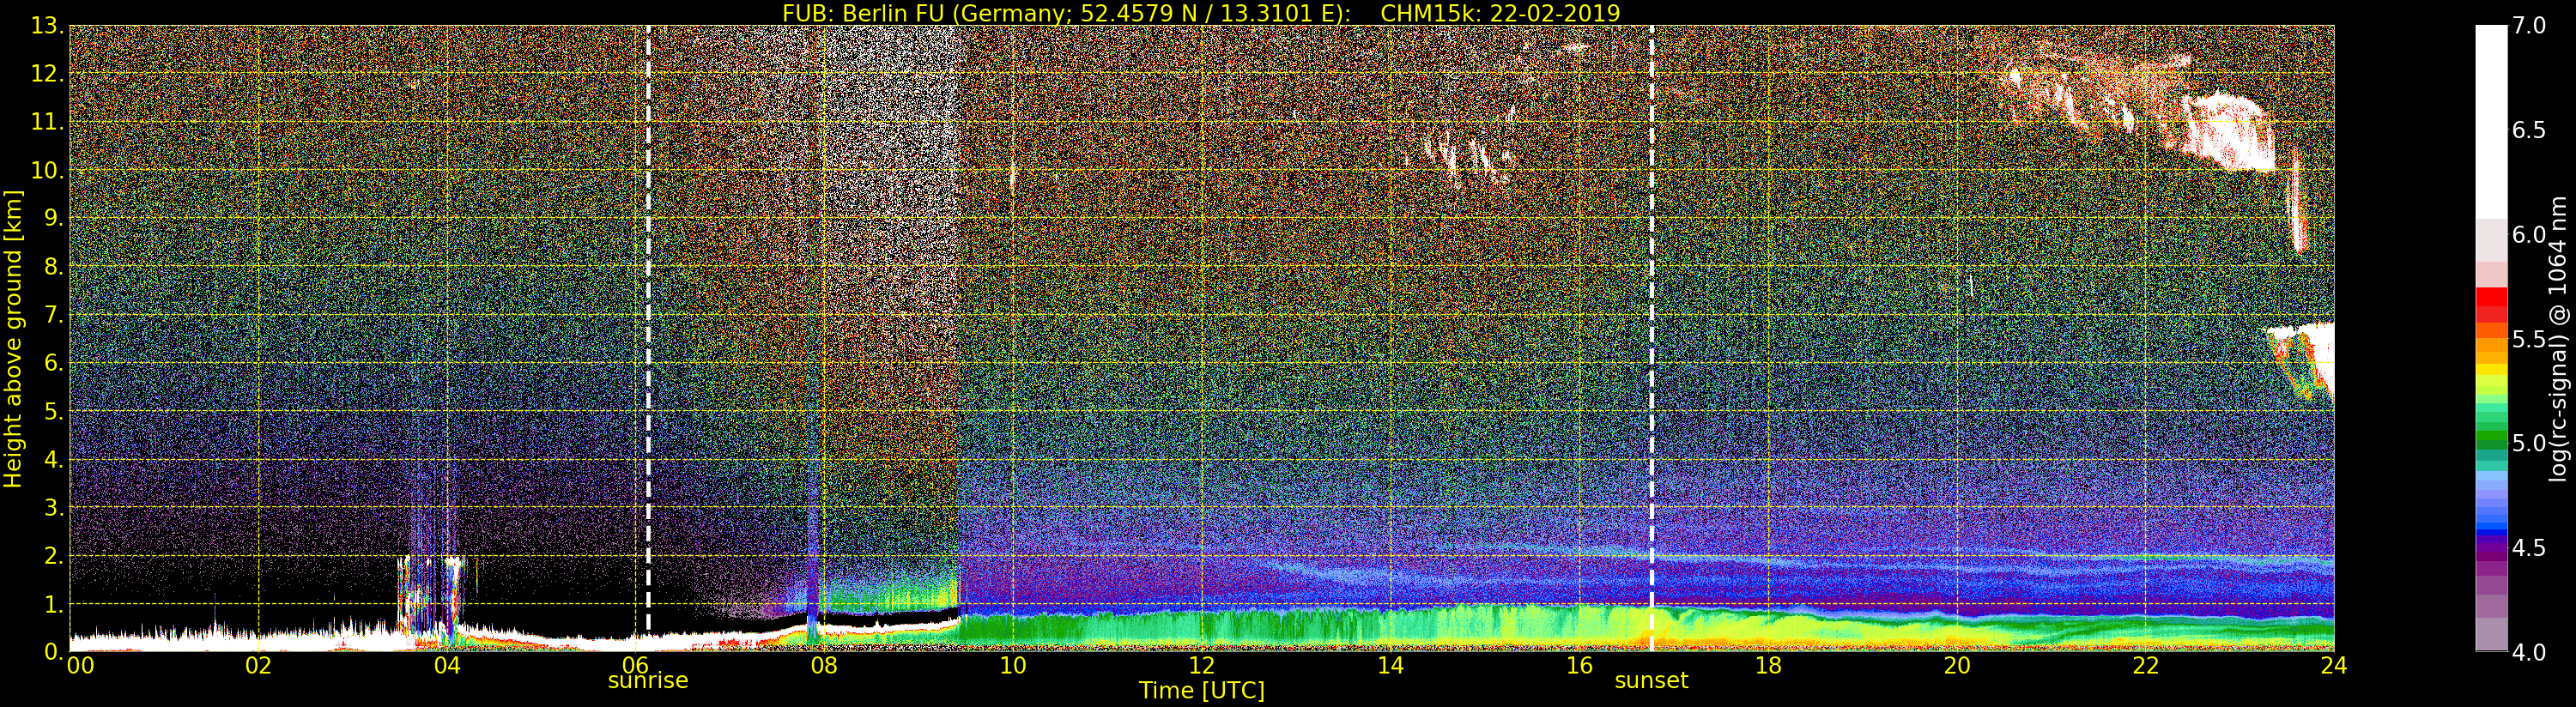2576x707 pixels.
Task: Click the white top segment of the colorbar
Action: click(2491, 122)
